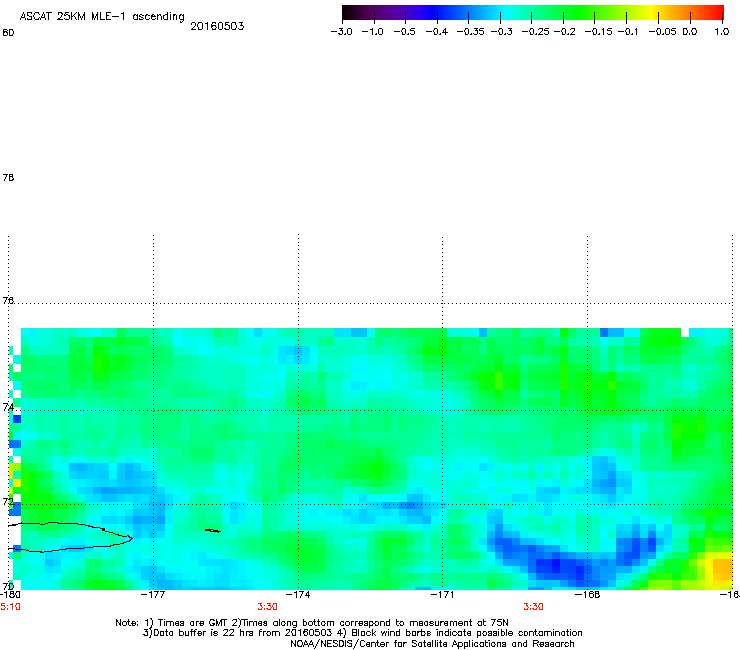The height and width of the screenshot is (650, 740).
Task: Click the 1.0 colorbar label
Action: [722, 32]
